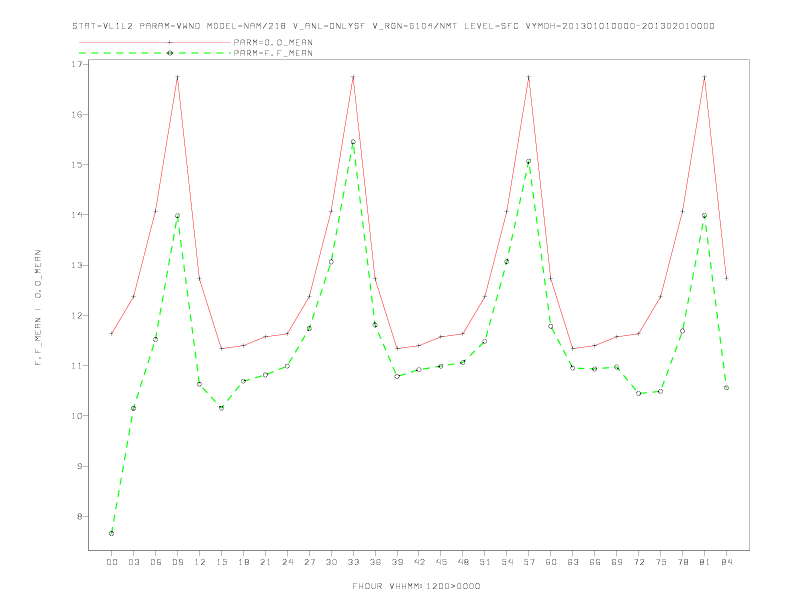
Task: Click x-axis forecast hour label 09
Action: (x=177, y=562)
